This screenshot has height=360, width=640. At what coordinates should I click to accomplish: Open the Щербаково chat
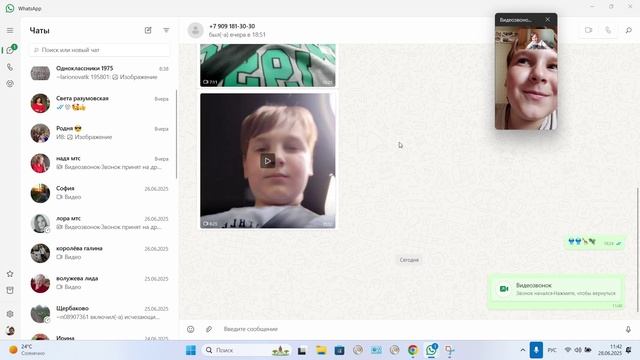coord(100,313)
